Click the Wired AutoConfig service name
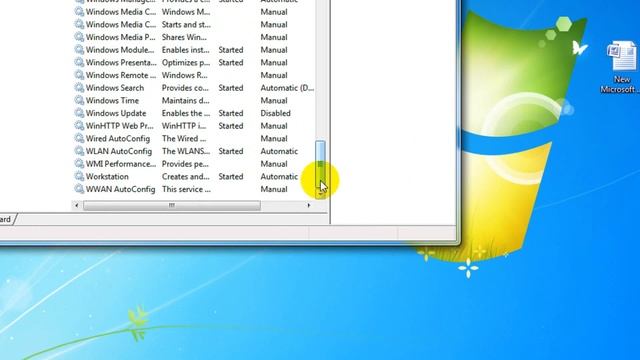This screenshot has height=360, width=640. tap(118, 138)
